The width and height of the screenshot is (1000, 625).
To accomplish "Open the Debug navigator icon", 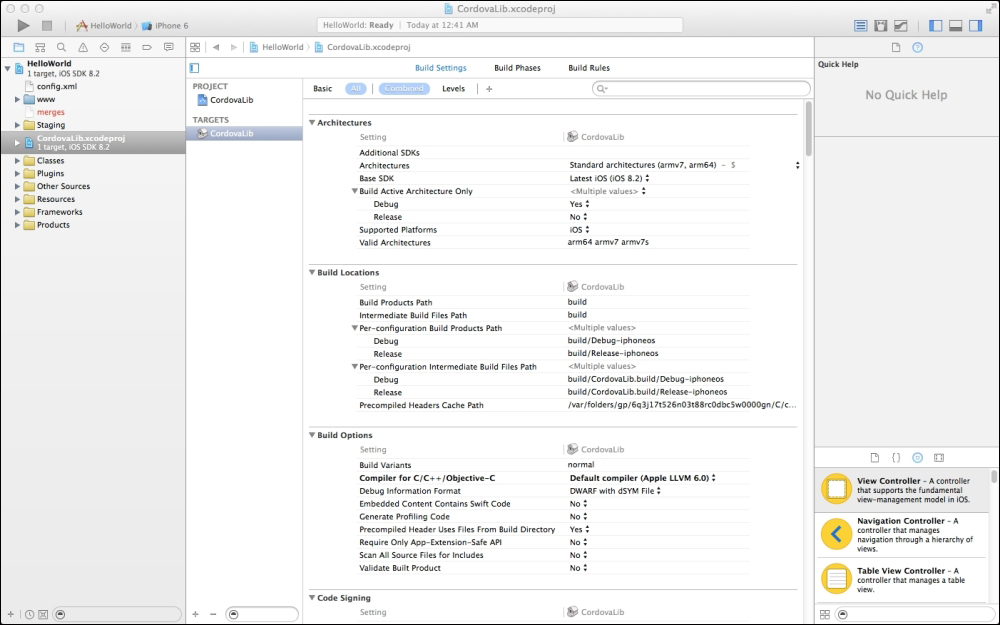I will pyautogui.click(x=126, y=47).
